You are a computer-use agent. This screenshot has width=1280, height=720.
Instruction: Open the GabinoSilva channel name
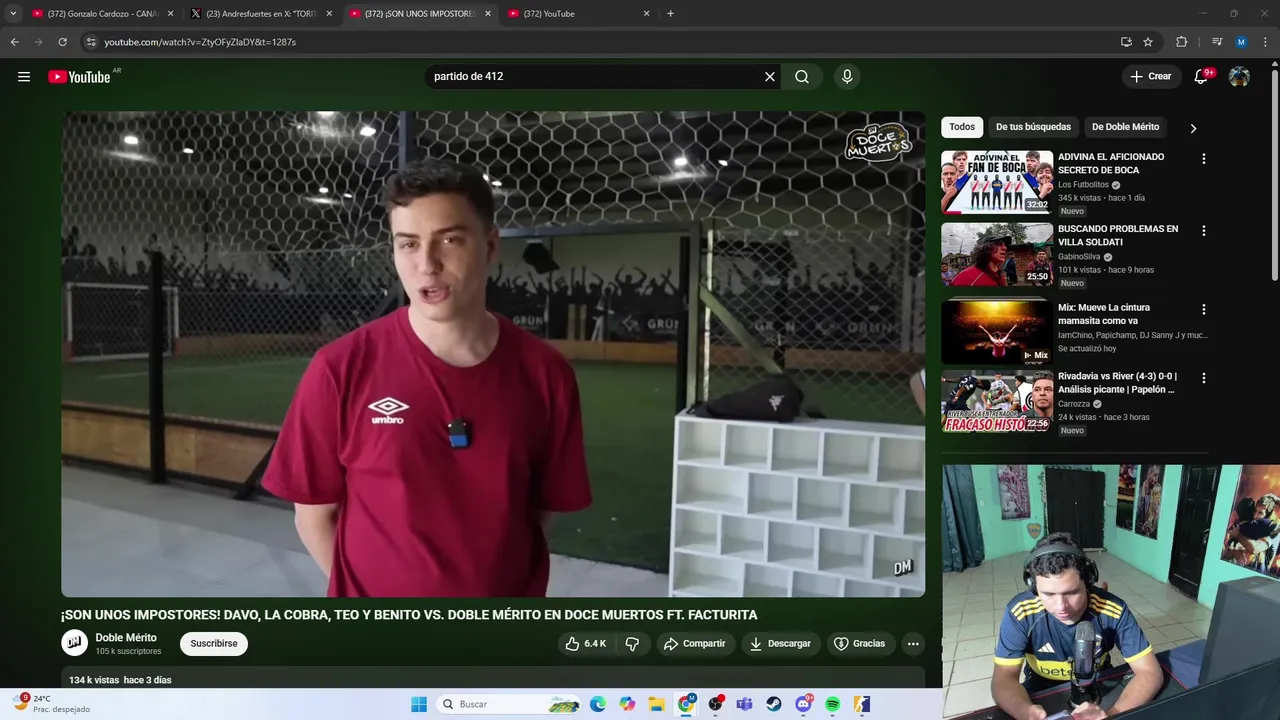coord(1079,257)
